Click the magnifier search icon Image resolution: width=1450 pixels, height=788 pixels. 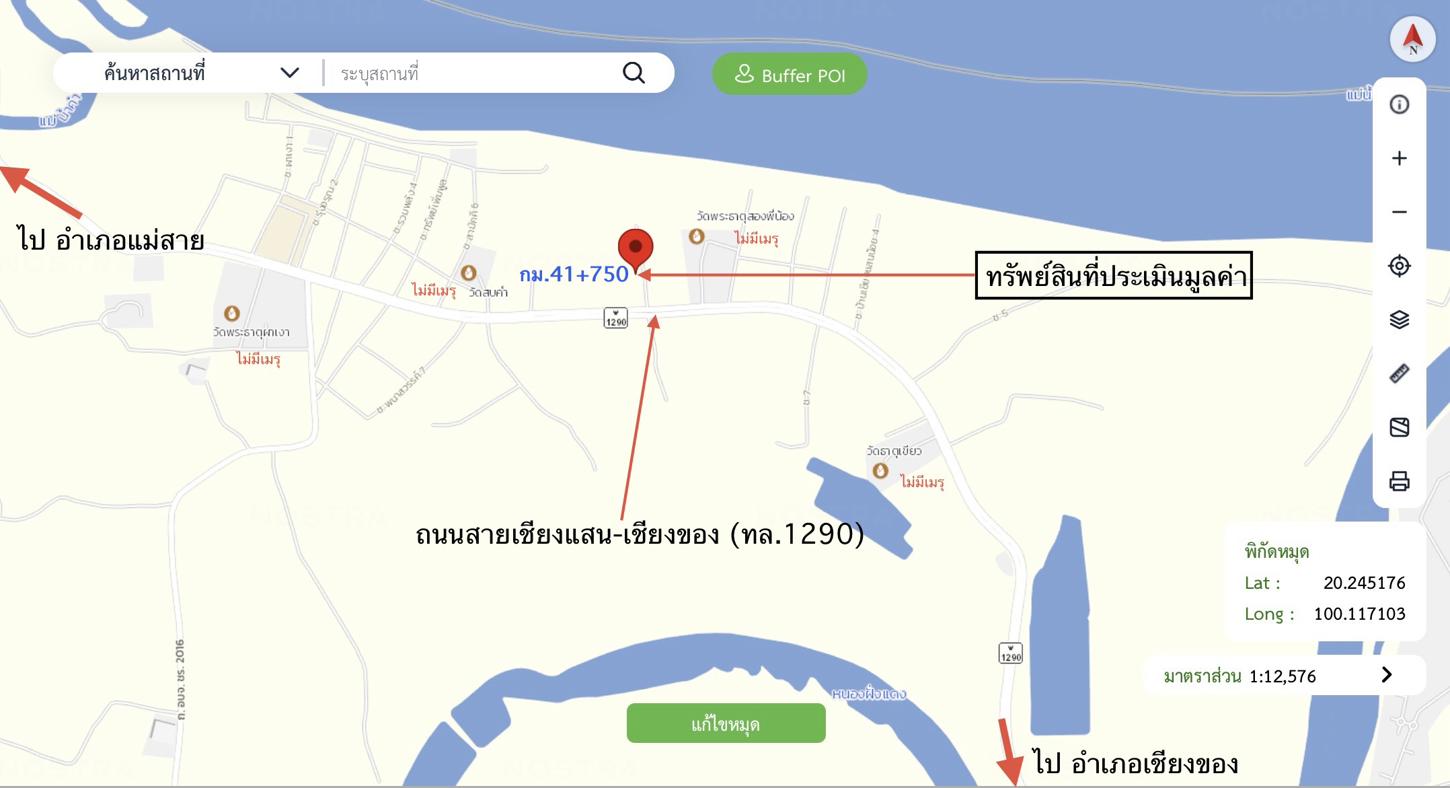tap(634, 73)
